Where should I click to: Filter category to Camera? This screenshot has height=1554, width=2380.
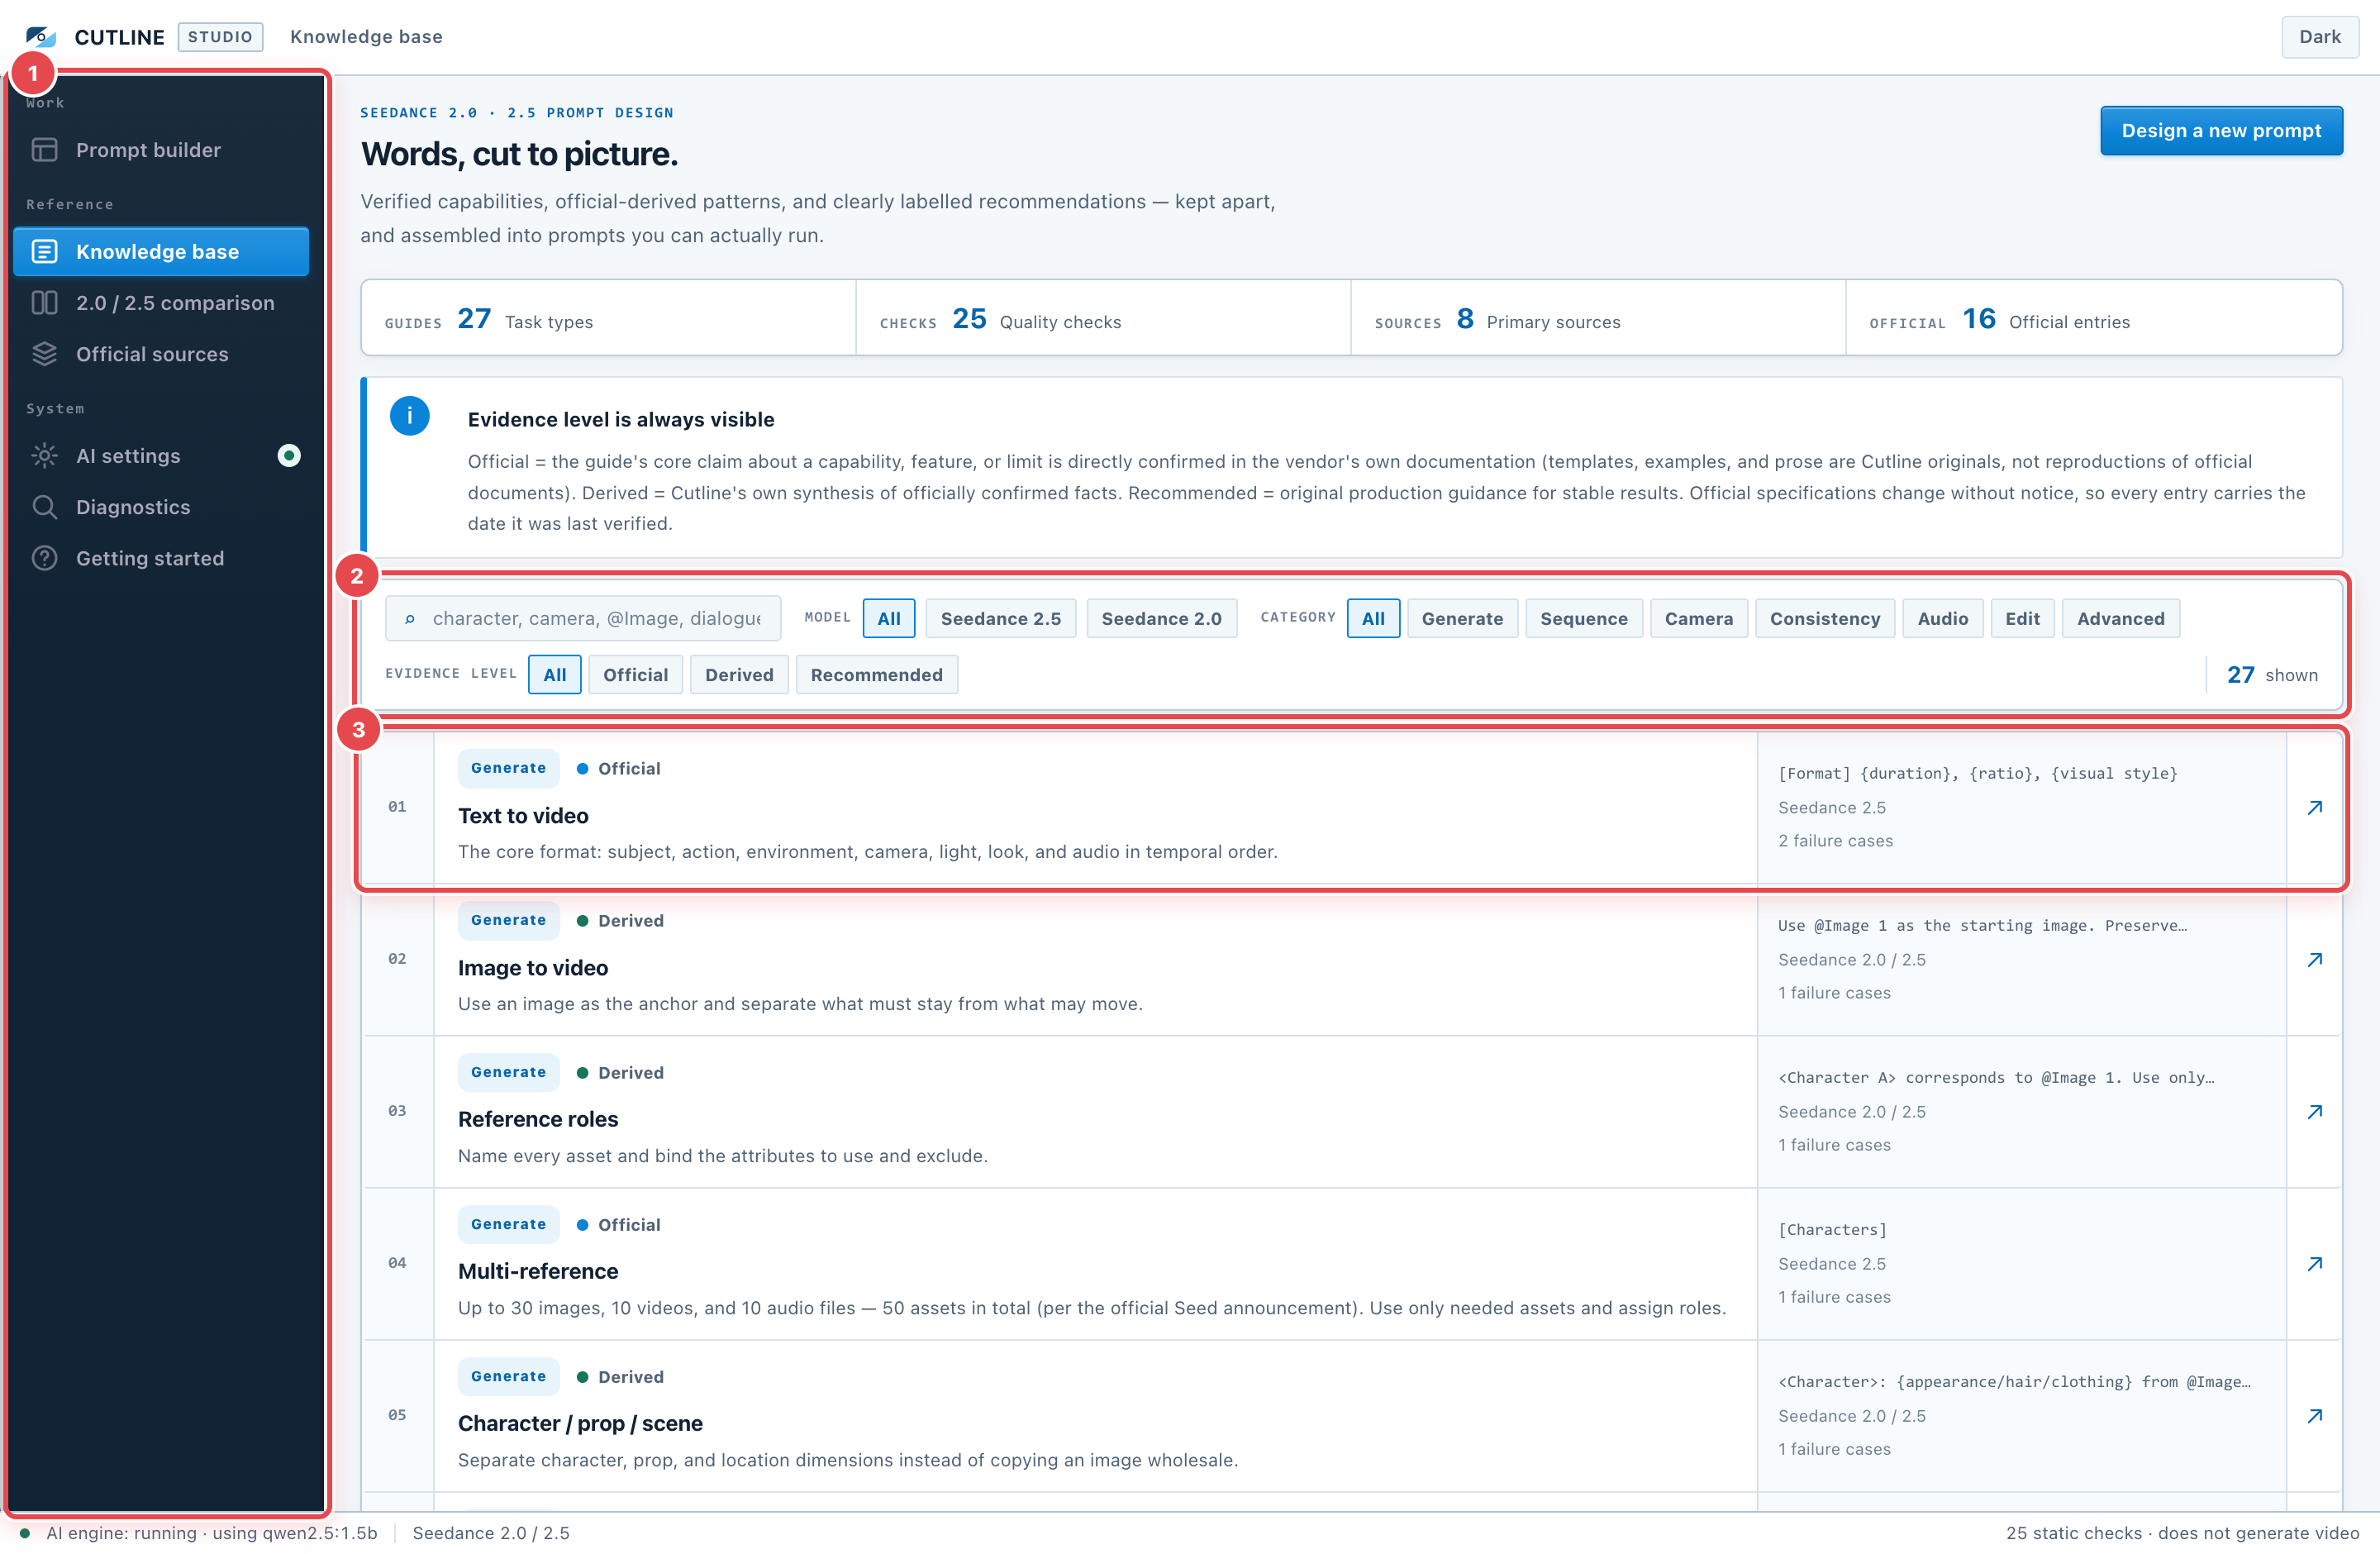tap(1699, 619)
